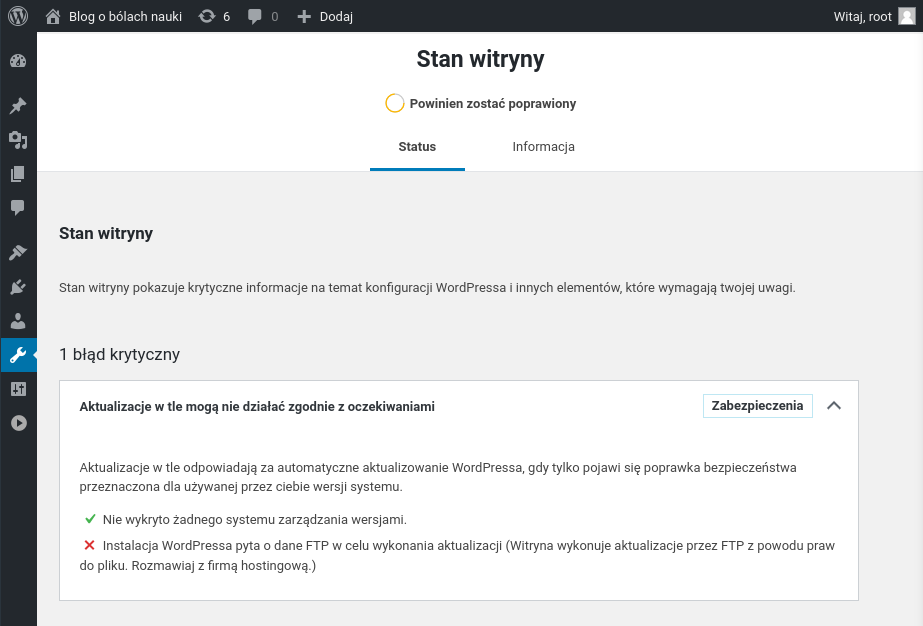Click the green check mark icon
The width and height of the screenshot is (923, 626).
(90, 519)
